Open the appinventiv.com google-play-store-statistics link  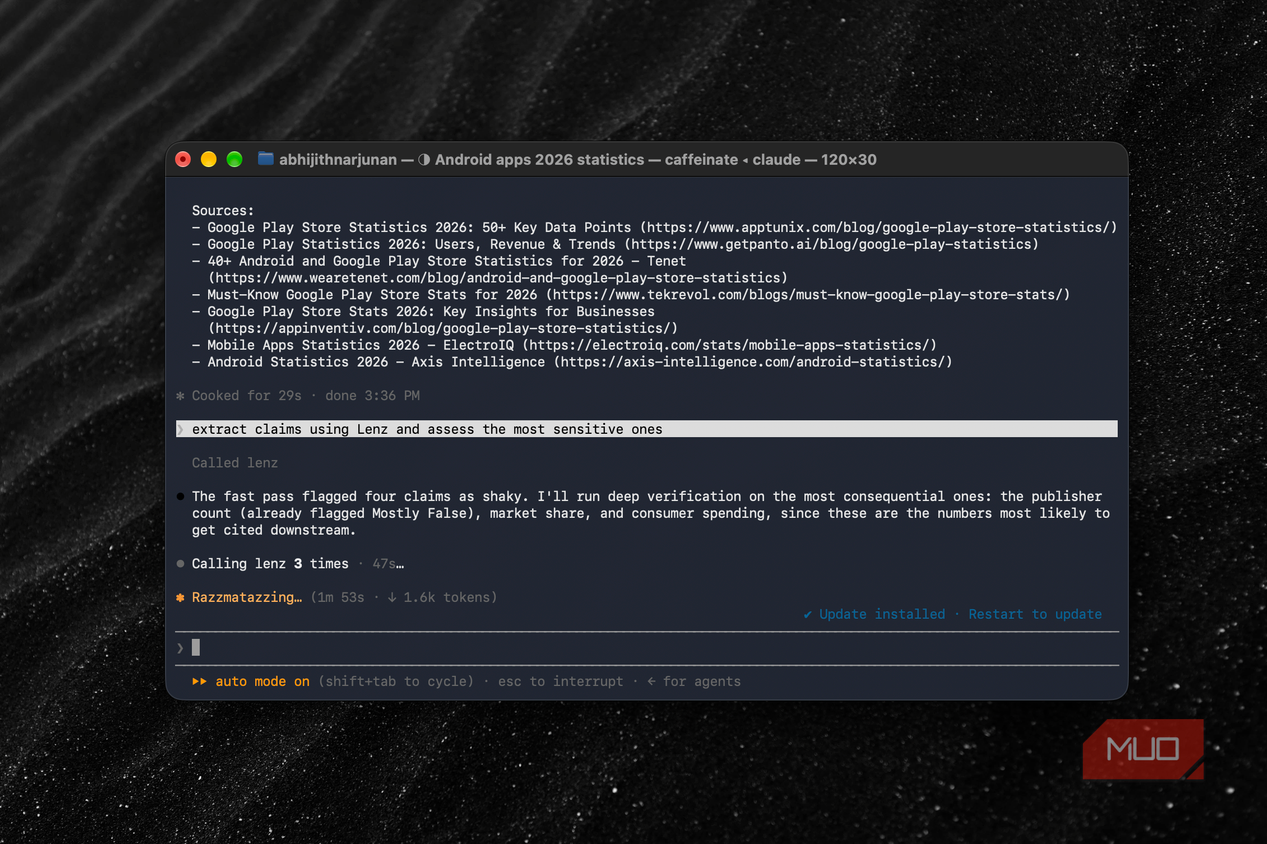click(x=442, y=328)
